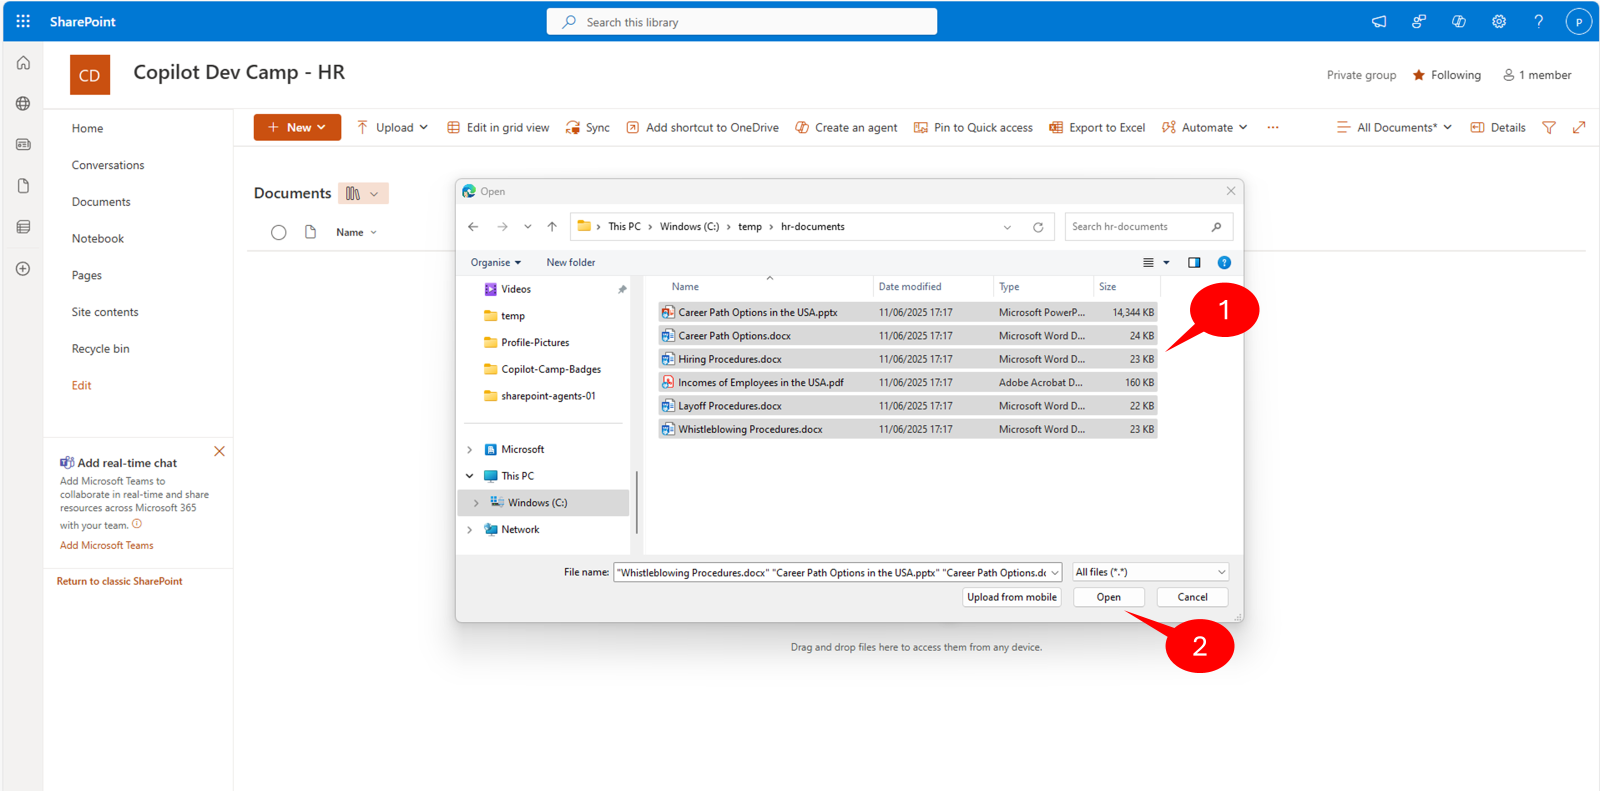The width and height of the screenshot is (1600, 791).
Task: Open the account profile circle
Action: 1579,21
